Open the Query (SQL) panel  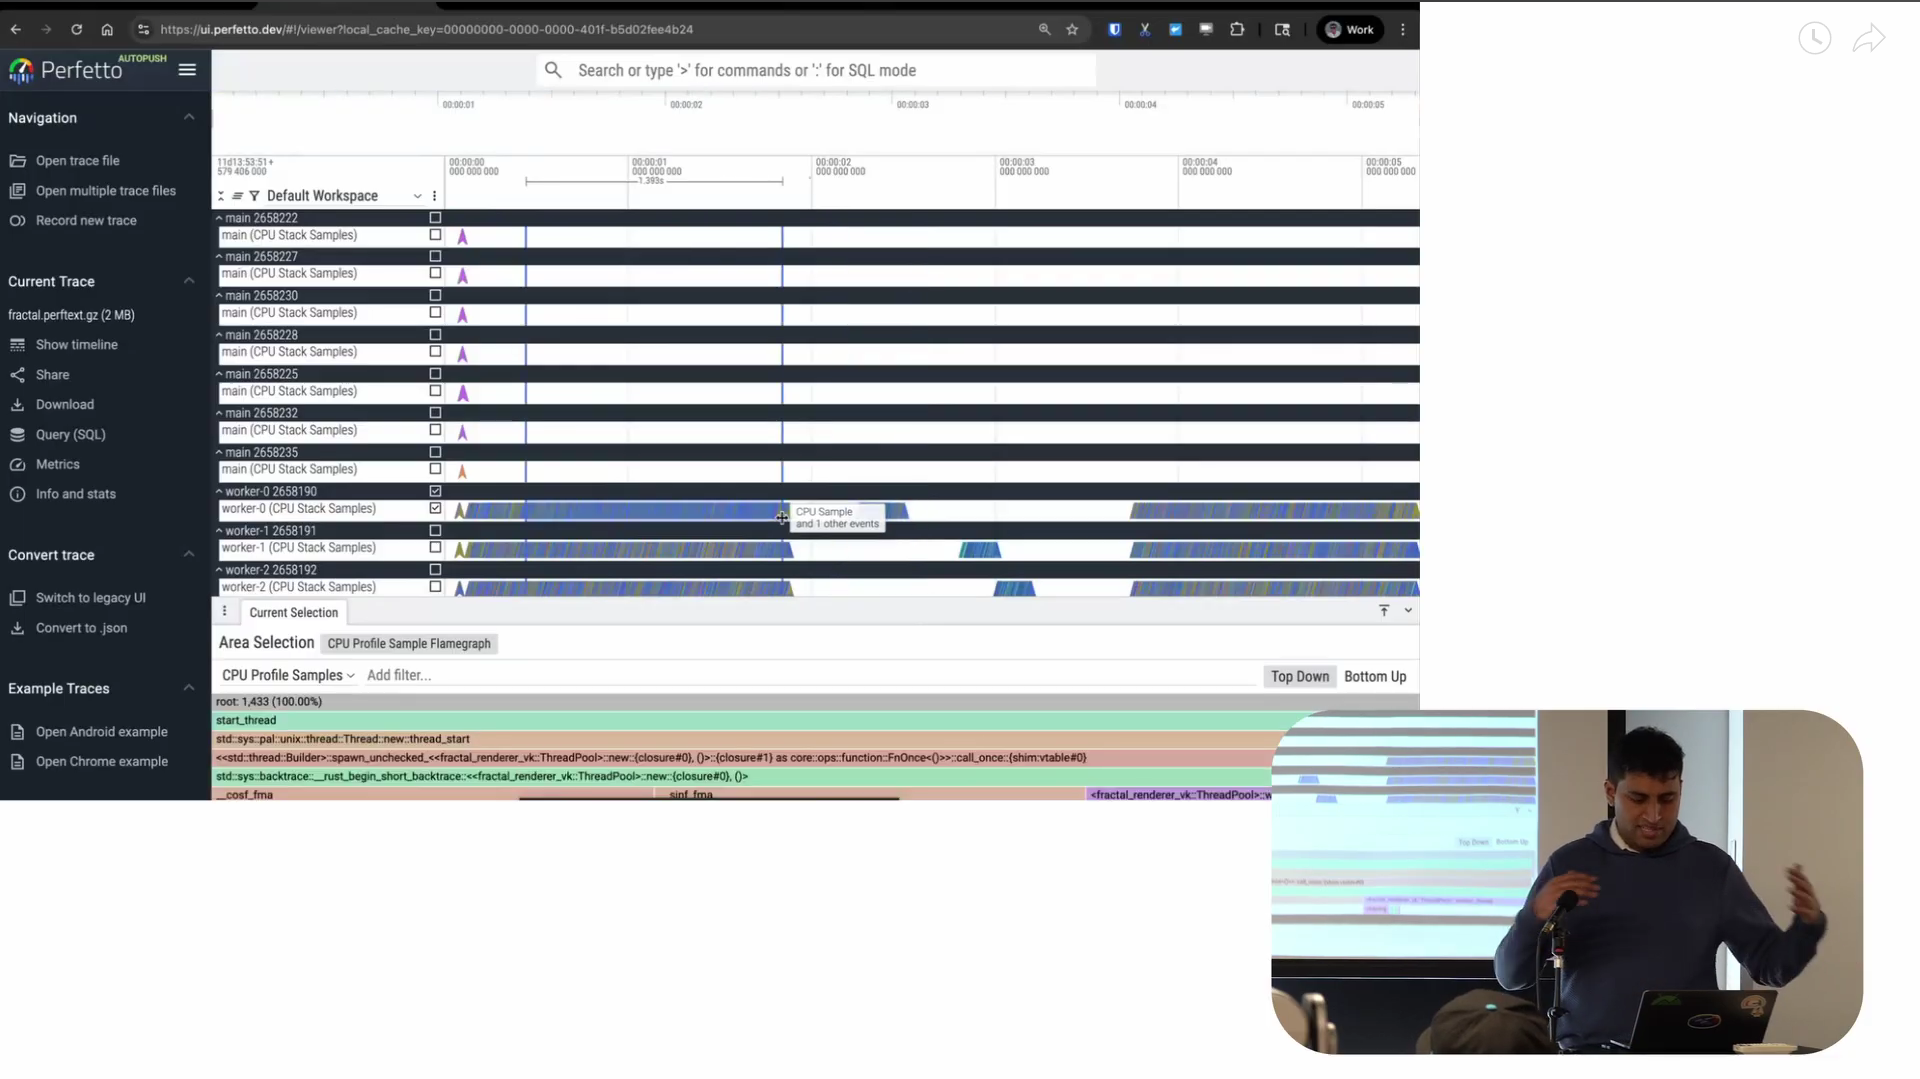(70, 434)
